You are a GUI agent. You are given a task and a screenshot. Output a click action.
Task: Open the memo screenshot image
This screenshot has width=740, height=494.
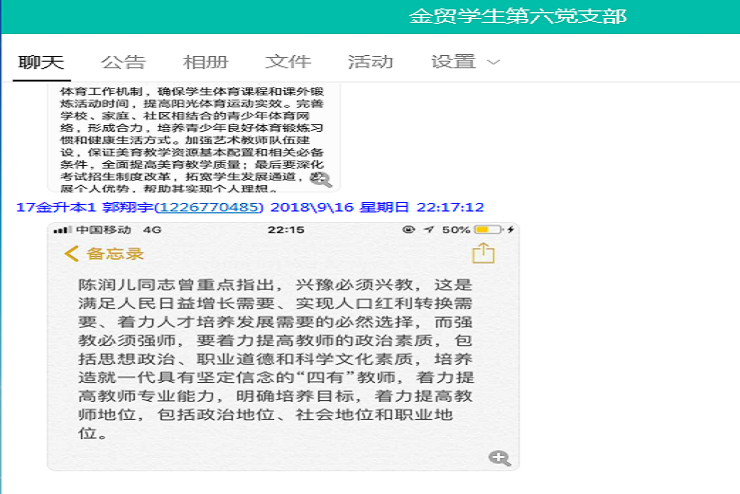coord(283,347)
